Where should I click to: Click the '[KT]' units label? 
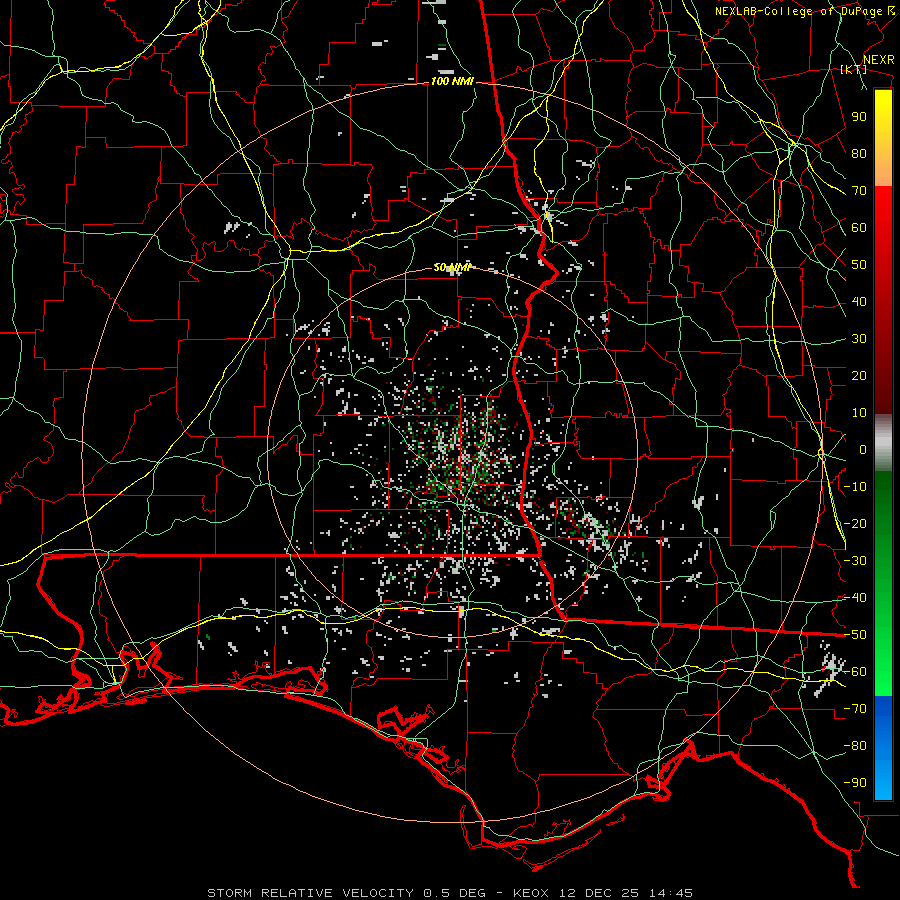click(854, 69)
